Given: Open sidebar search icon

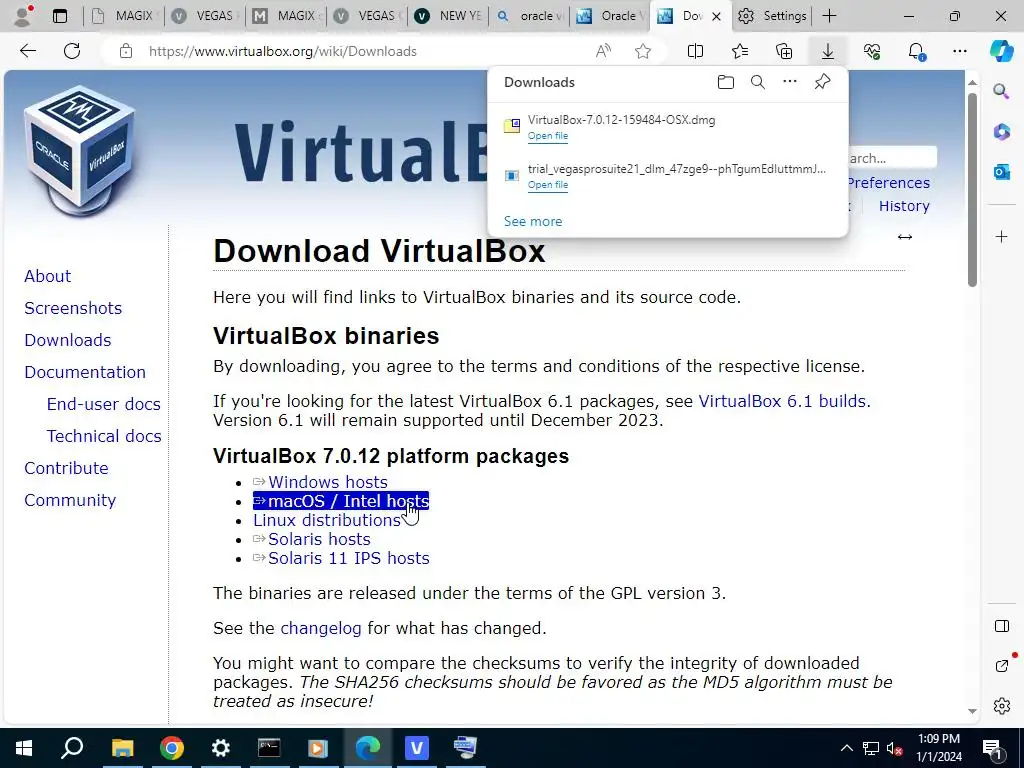Looking at the screenshot, I should point(1001,91).
